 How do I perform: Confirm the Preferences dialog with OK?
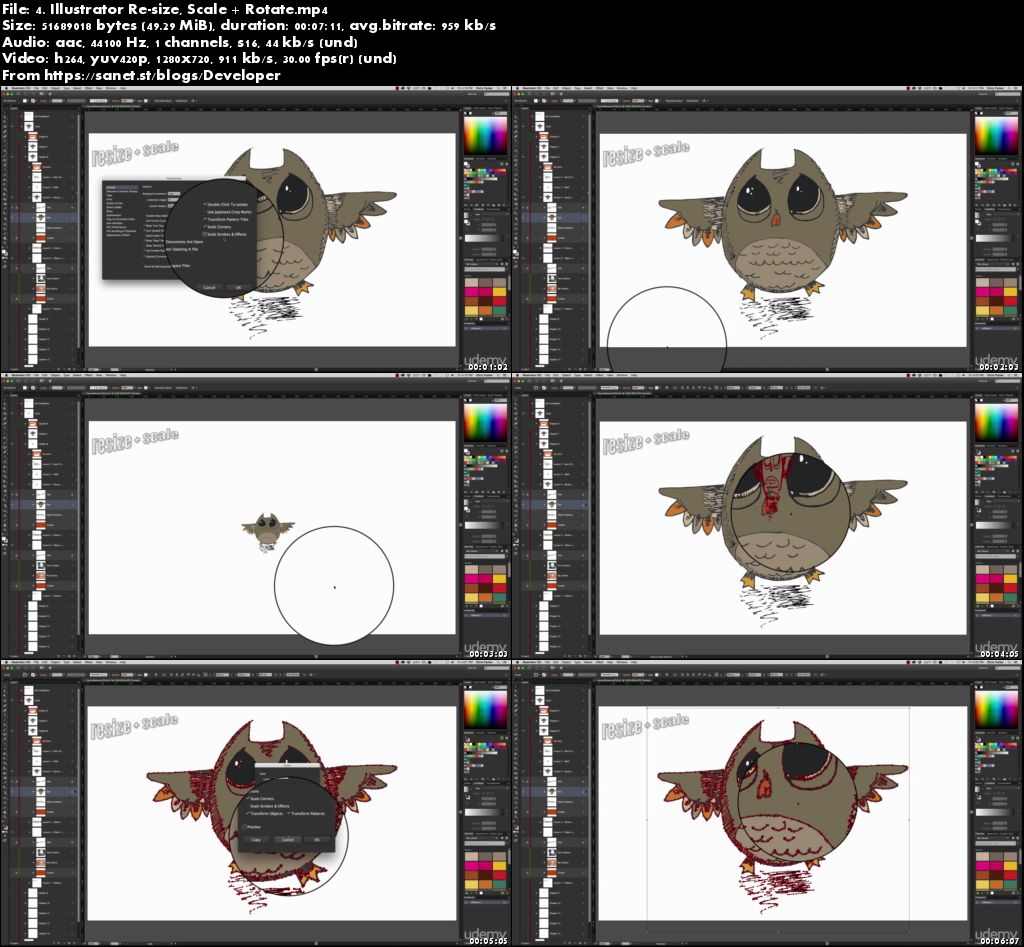[x=238, y=287]
